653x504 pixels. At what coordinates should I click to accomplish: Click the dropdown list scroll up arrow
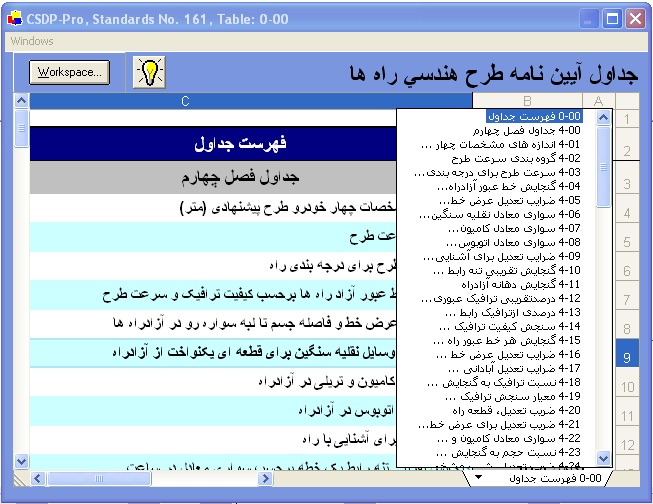[603, 118]
